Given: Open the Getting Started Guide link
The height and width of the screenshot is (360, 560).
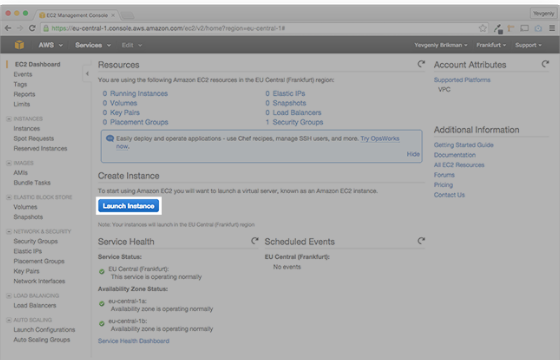Looking at the screenshot, I should [x=464, y=145].
